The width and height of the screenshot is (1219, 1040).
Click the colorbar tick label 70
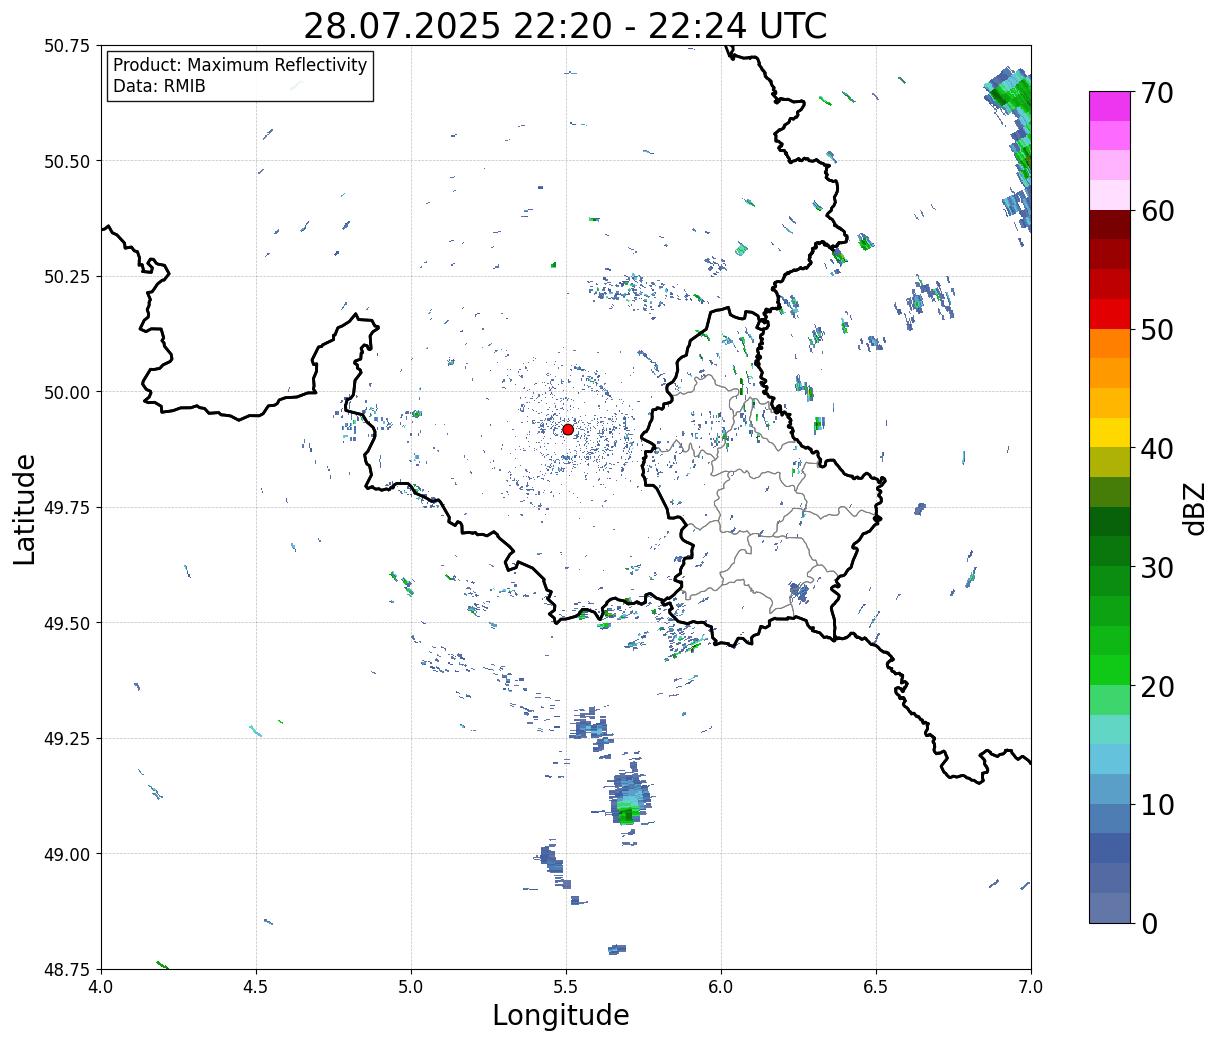[x=1155, y=93]
